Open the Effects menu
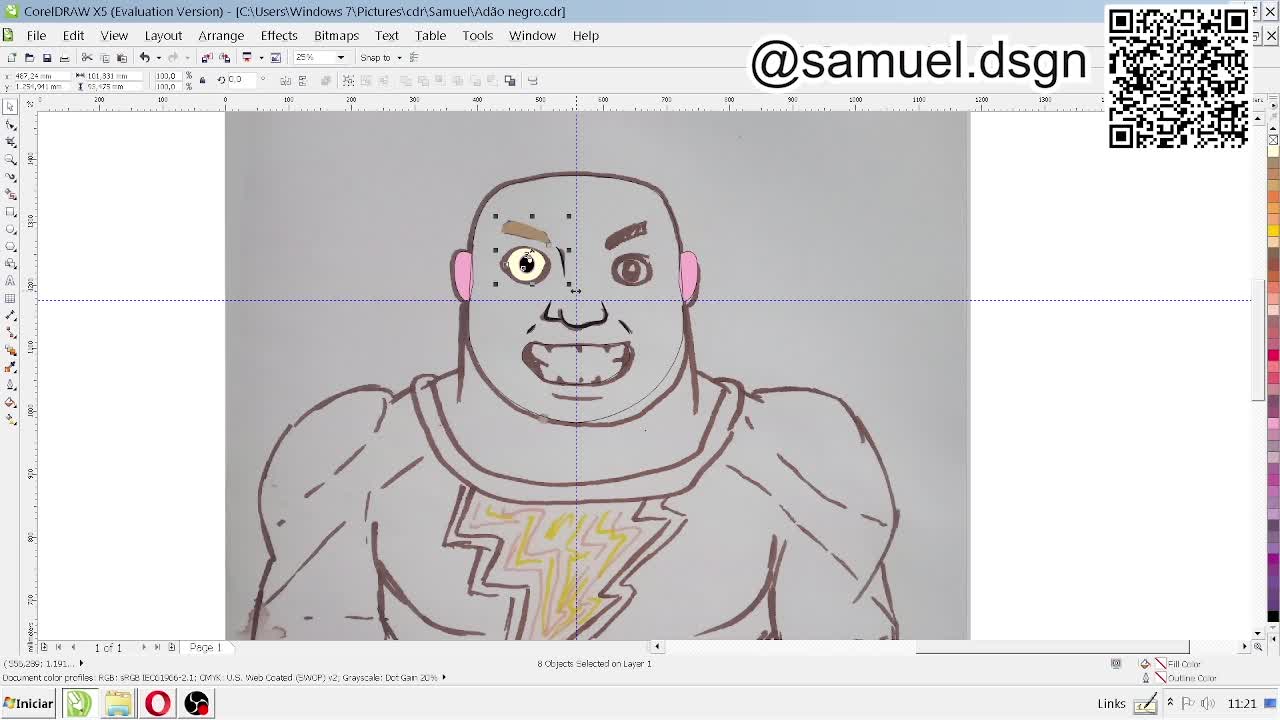 click(279, 35)
